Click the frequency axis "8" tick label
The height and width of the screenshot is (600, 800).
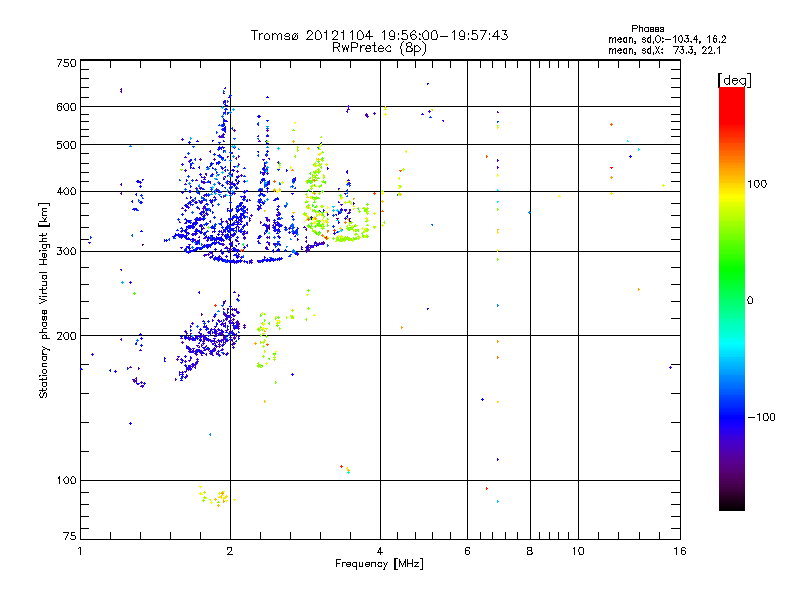(x=530, y=551)
